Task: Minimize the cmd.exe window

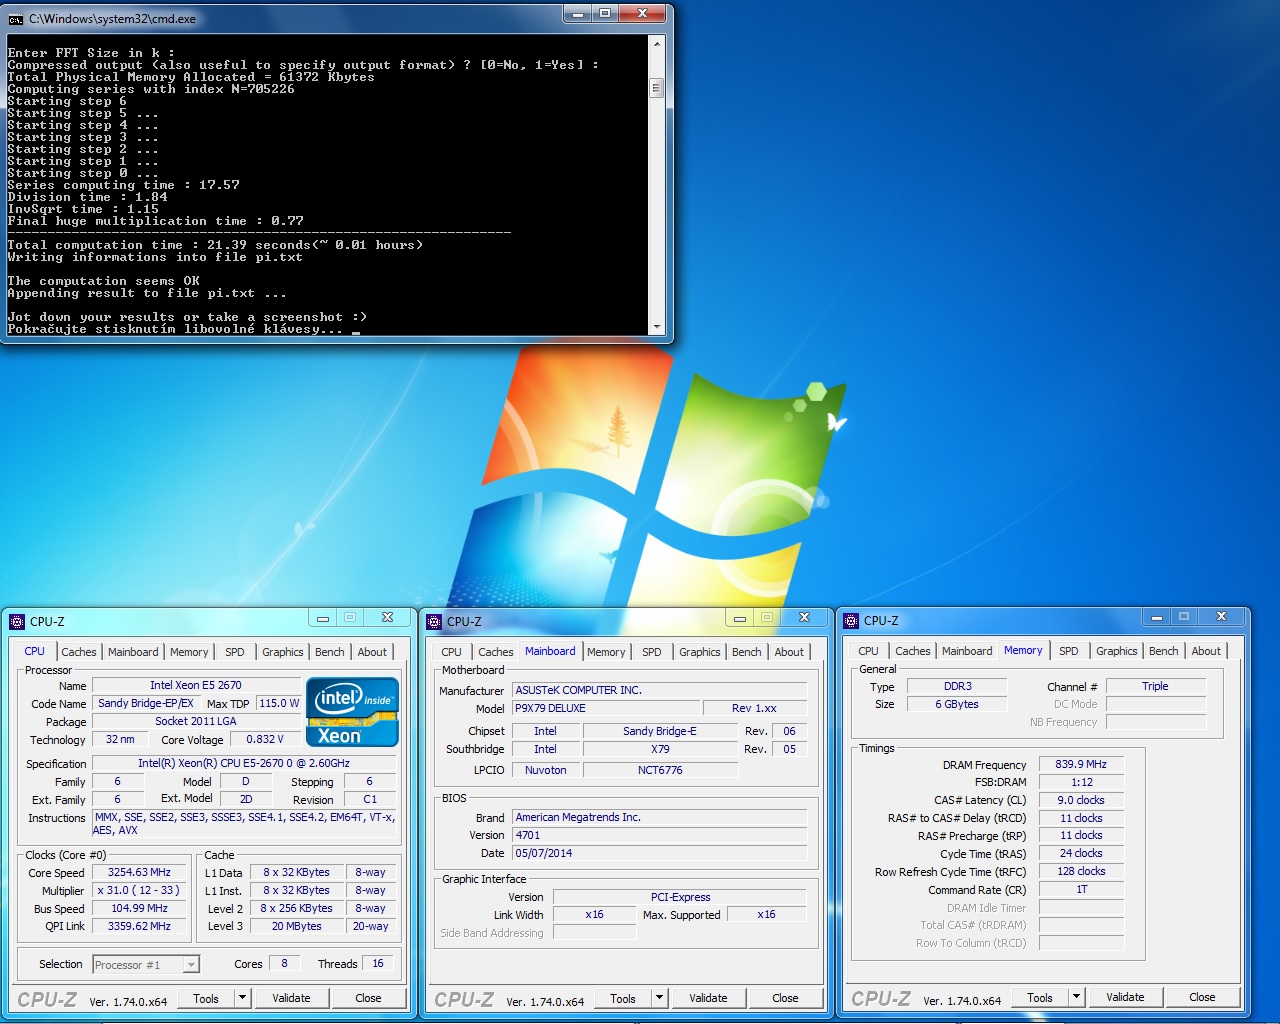Action: coord(577,14)
